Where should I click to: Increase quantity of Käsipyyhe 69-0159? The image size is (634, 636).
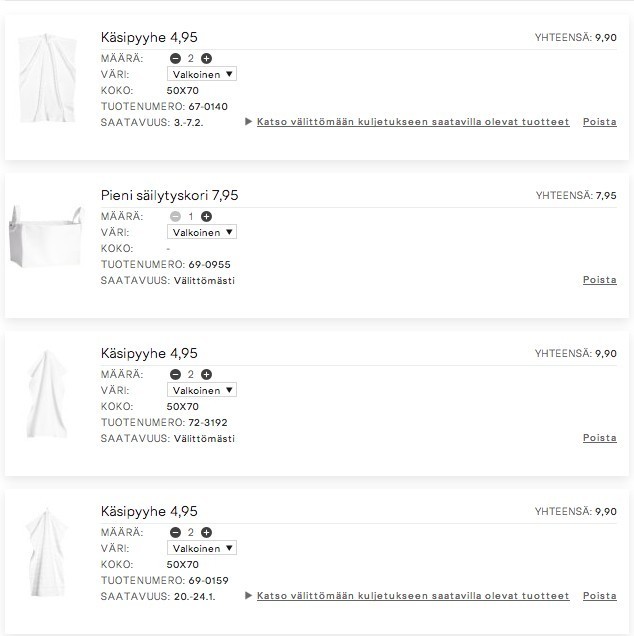point(206,533)
